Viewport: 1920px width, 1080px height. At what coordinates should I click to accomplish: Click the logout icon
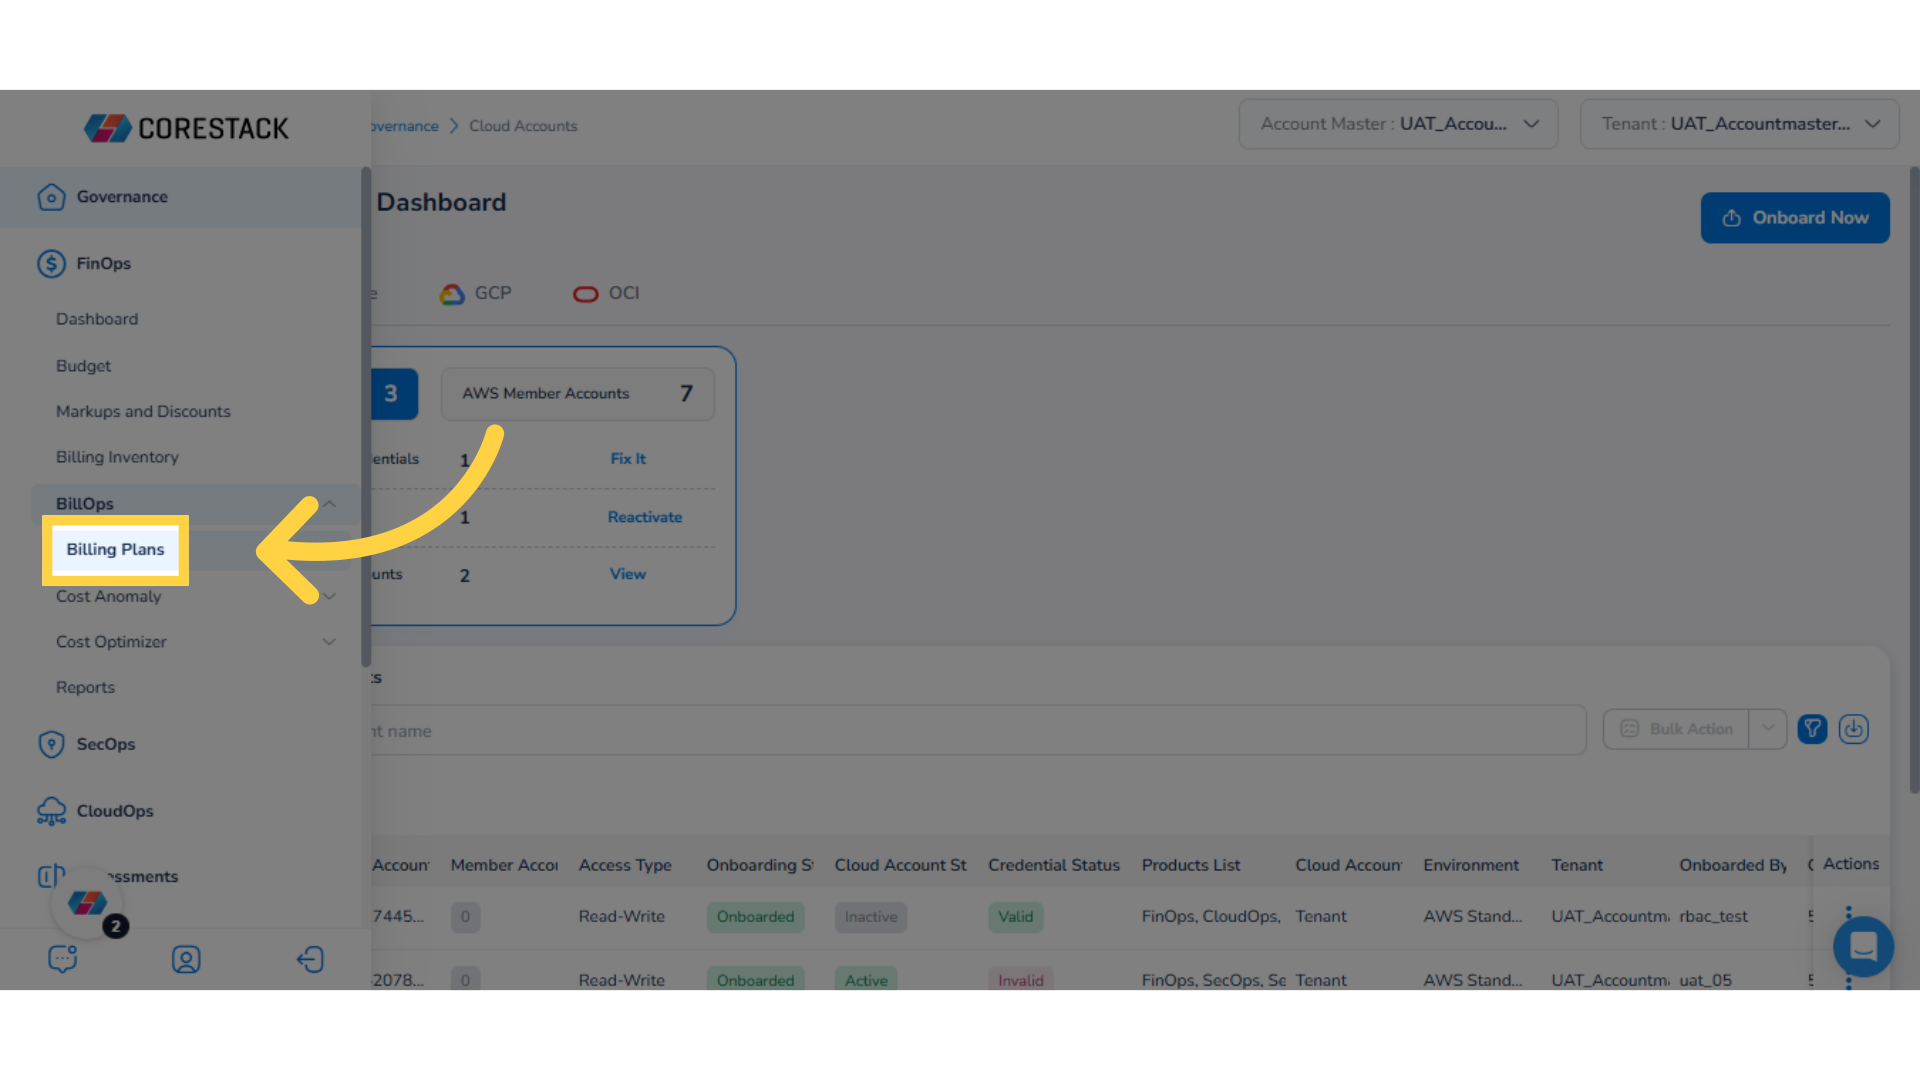coord(310,959)
